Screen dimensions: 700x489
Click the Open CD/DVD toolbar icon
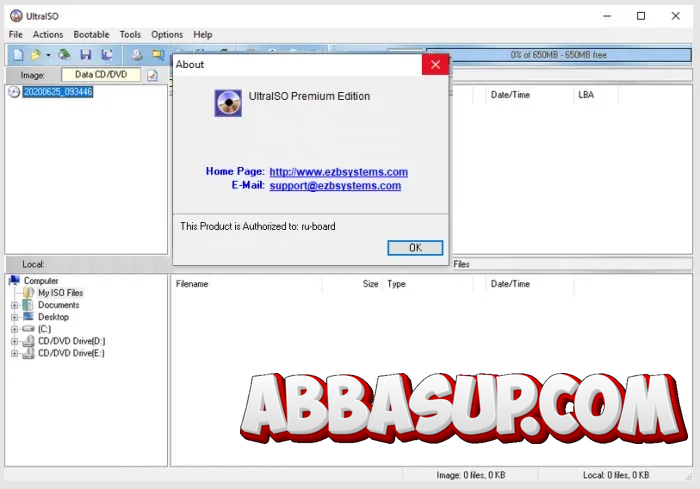click(x=64, y=54)
